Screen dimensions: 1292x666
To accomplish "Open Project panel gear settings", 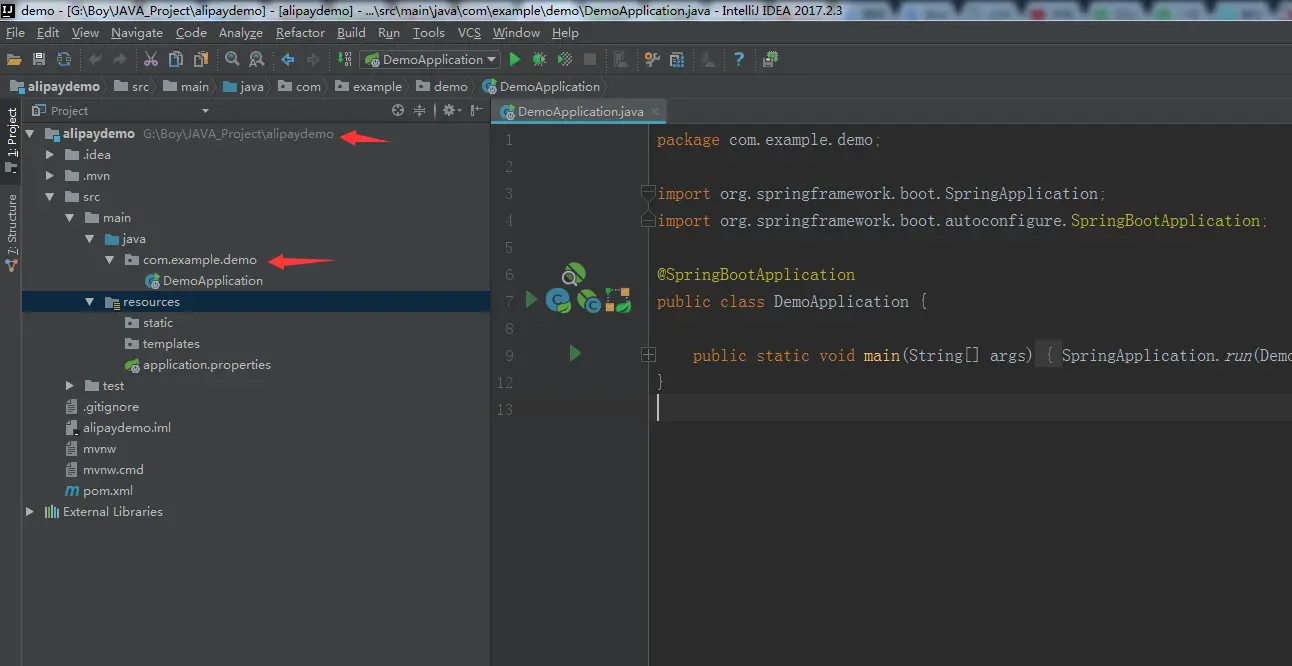I will point(451,111).
